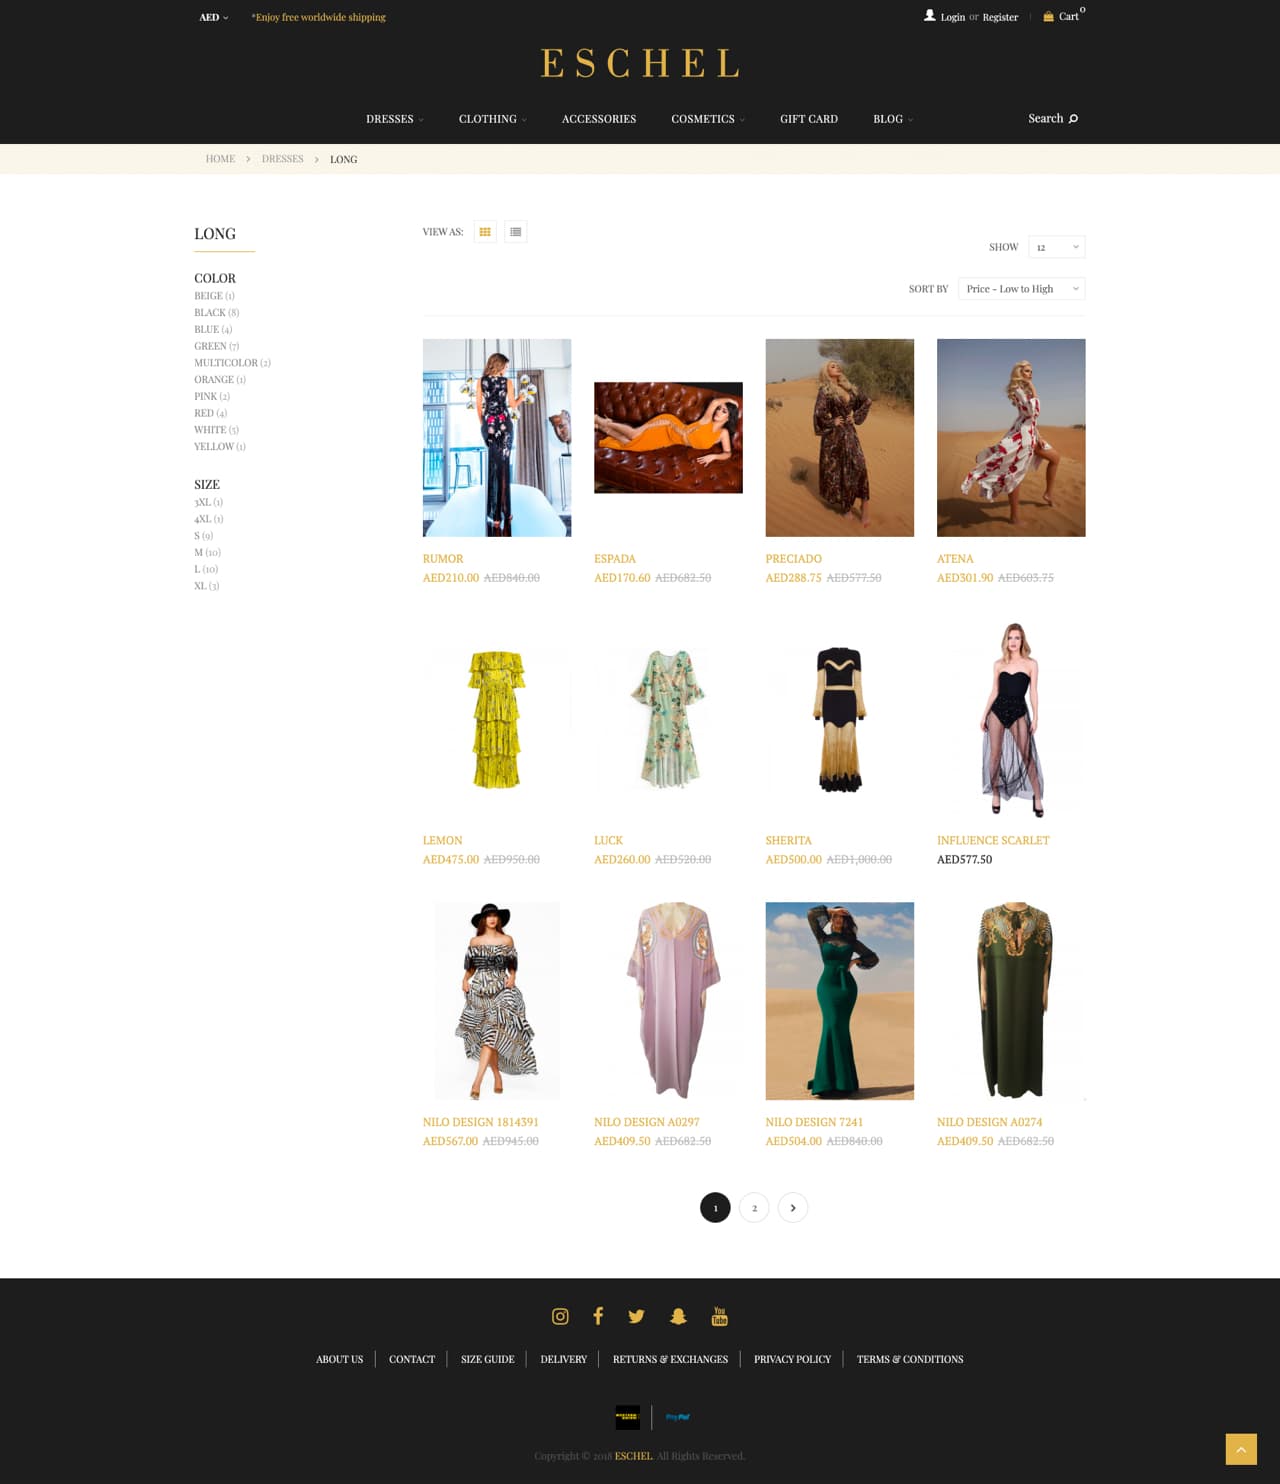The height and width of the screenshot is (1484, 1280).
Task: Go to next page arrow in pagination
Action: point(793,1208)
